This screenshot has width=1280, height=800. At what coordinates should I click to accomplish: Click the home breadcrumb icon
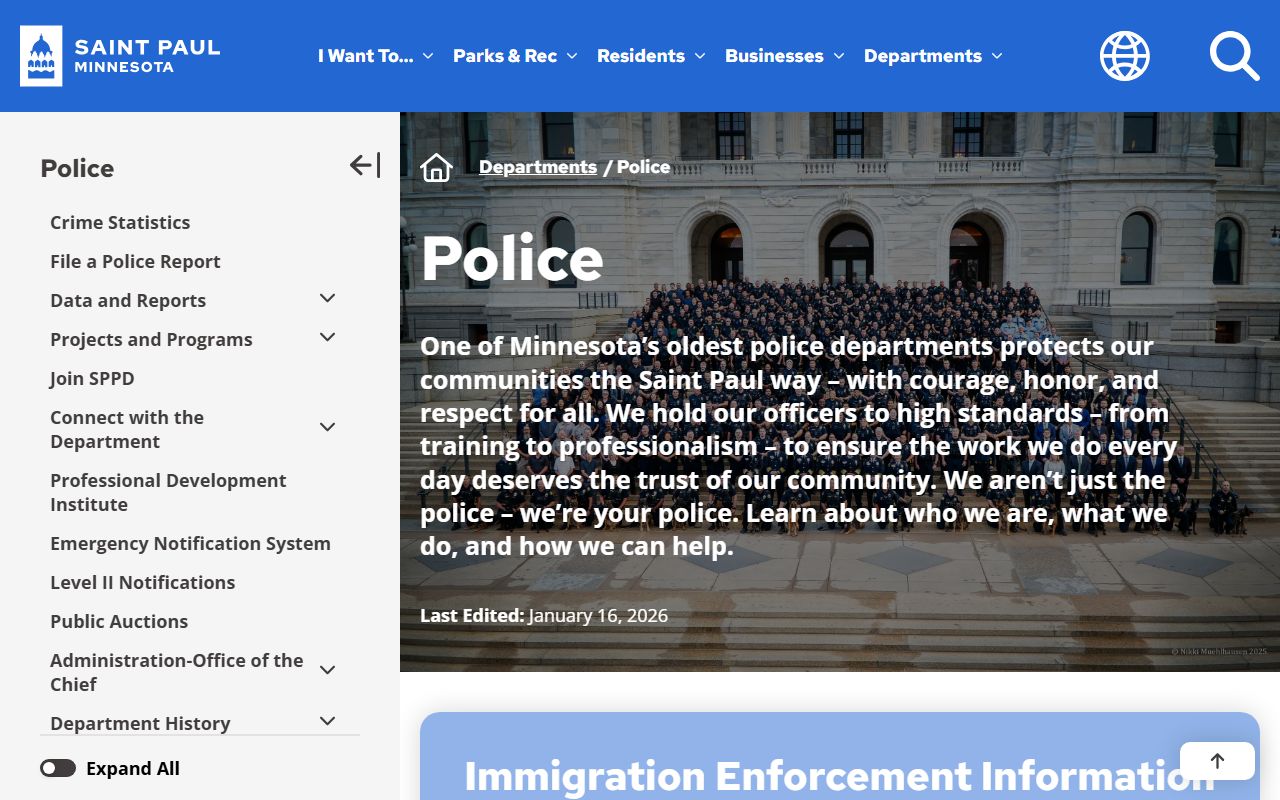pyautogui.click(x=437, y=168)
